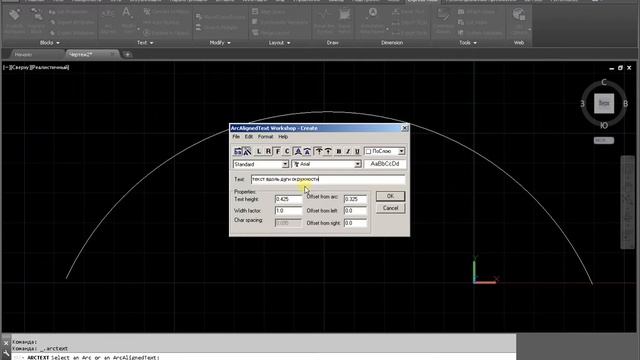Image resolution: width=640 pixels, height=360 pixels.
Task: Close the ArcAlignedText Workshop dialog
Action: pos(404,128)
